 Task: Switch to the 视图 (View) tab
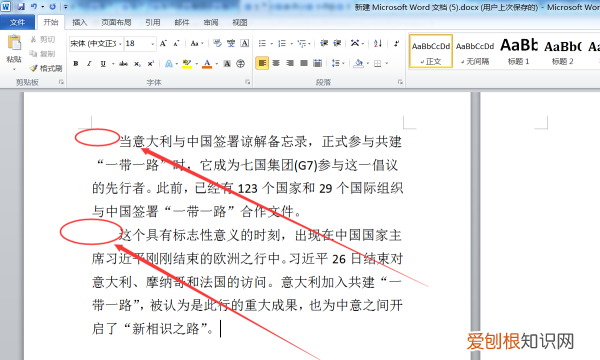click(240, 22)
